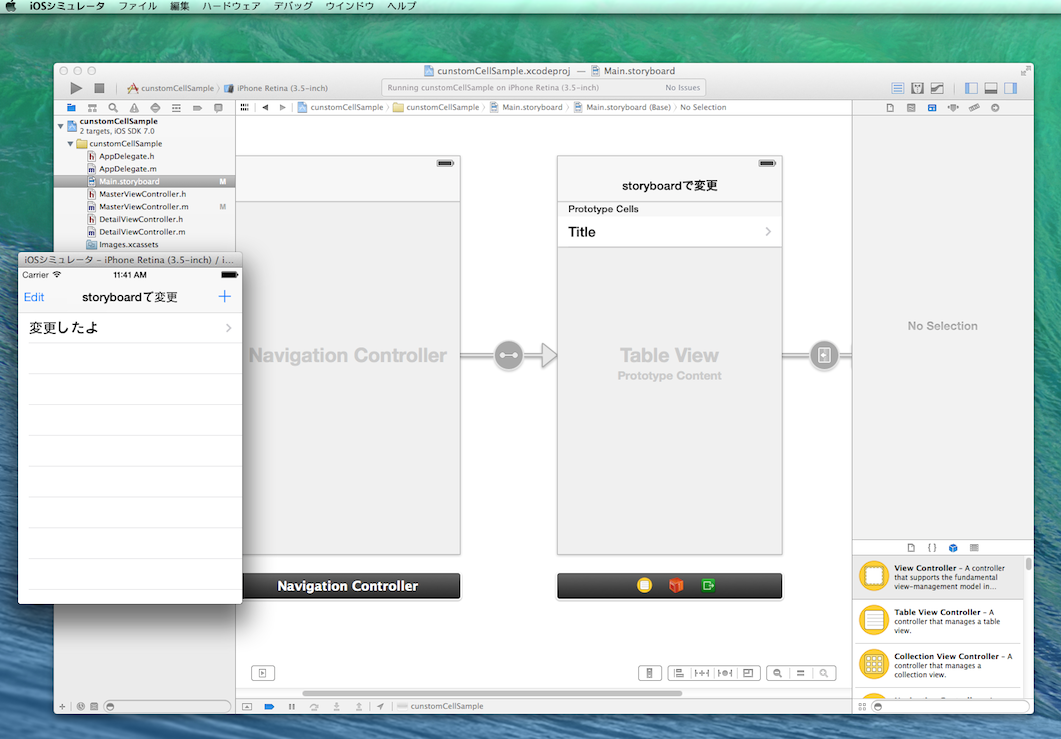Show the Connections inspector
Screen dimensions: 1061x739
[995, 108]
